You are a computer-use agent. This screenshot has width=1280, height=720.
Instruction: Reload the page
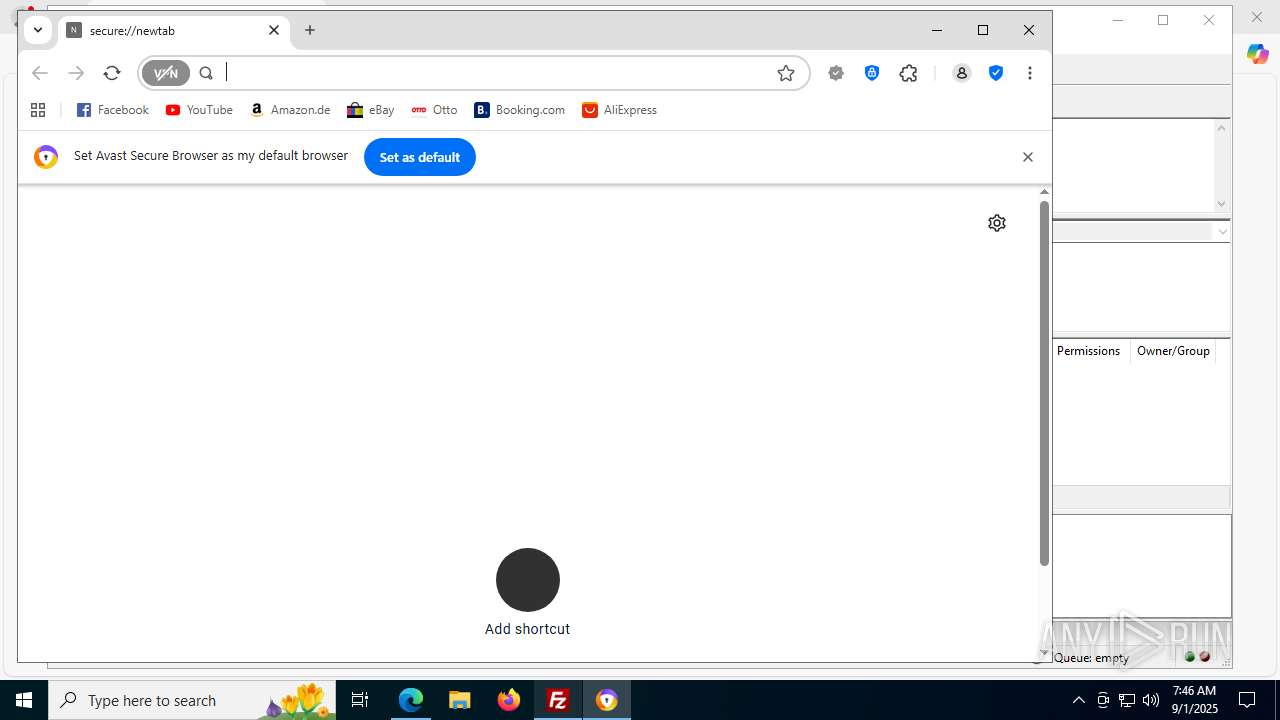(112, 73)
